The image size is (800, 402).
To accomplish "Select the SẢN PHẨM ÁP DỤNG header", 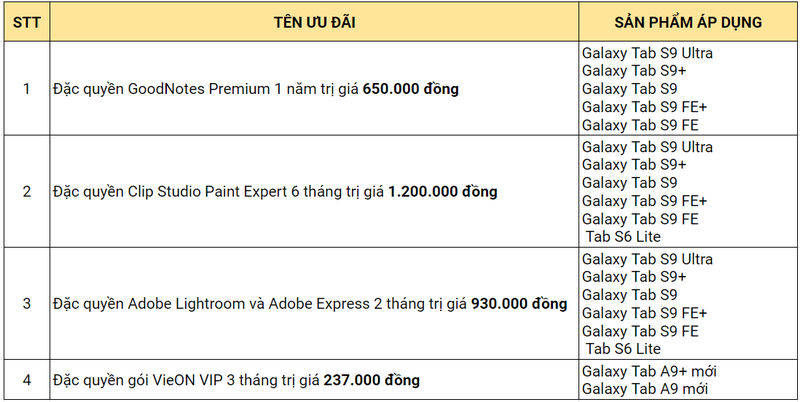I will pyautogui.click(x=688, y=22).
